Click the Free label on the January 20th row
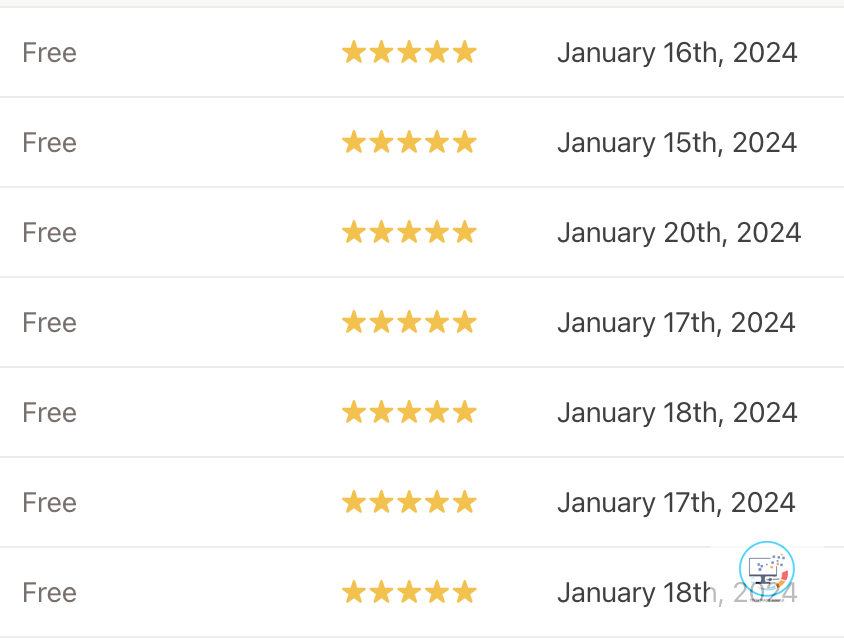The image size is (844, 640). 49,232
